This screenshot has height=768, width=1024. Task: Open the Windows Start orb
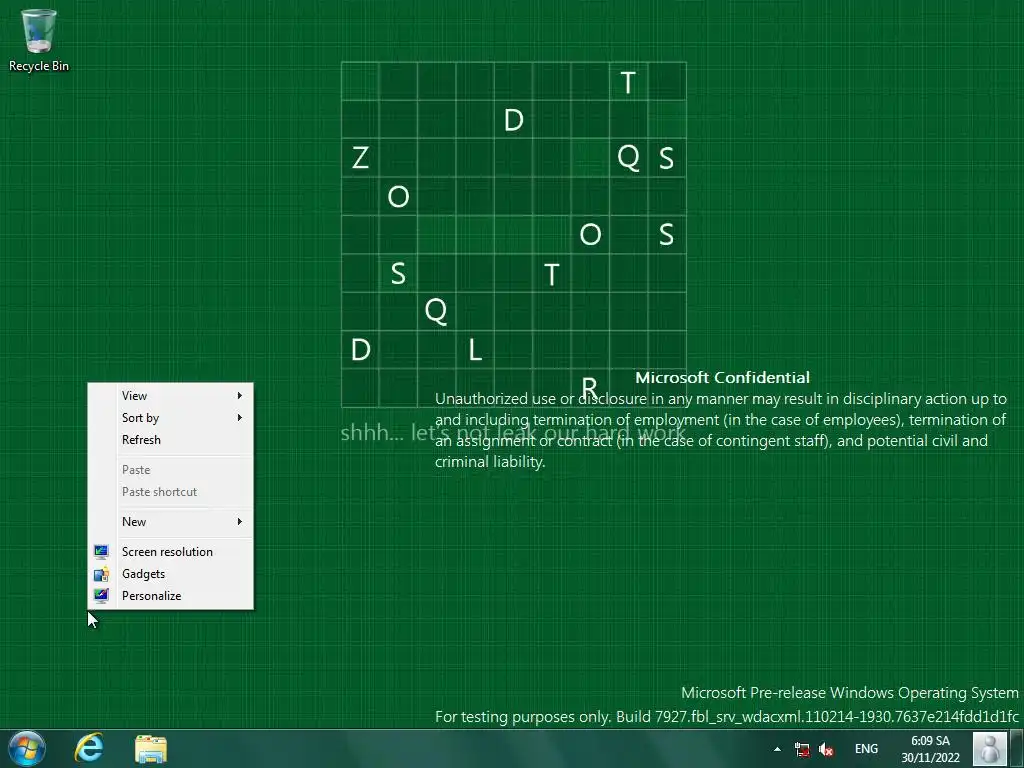pyautogui.click(x=27, y=748)
